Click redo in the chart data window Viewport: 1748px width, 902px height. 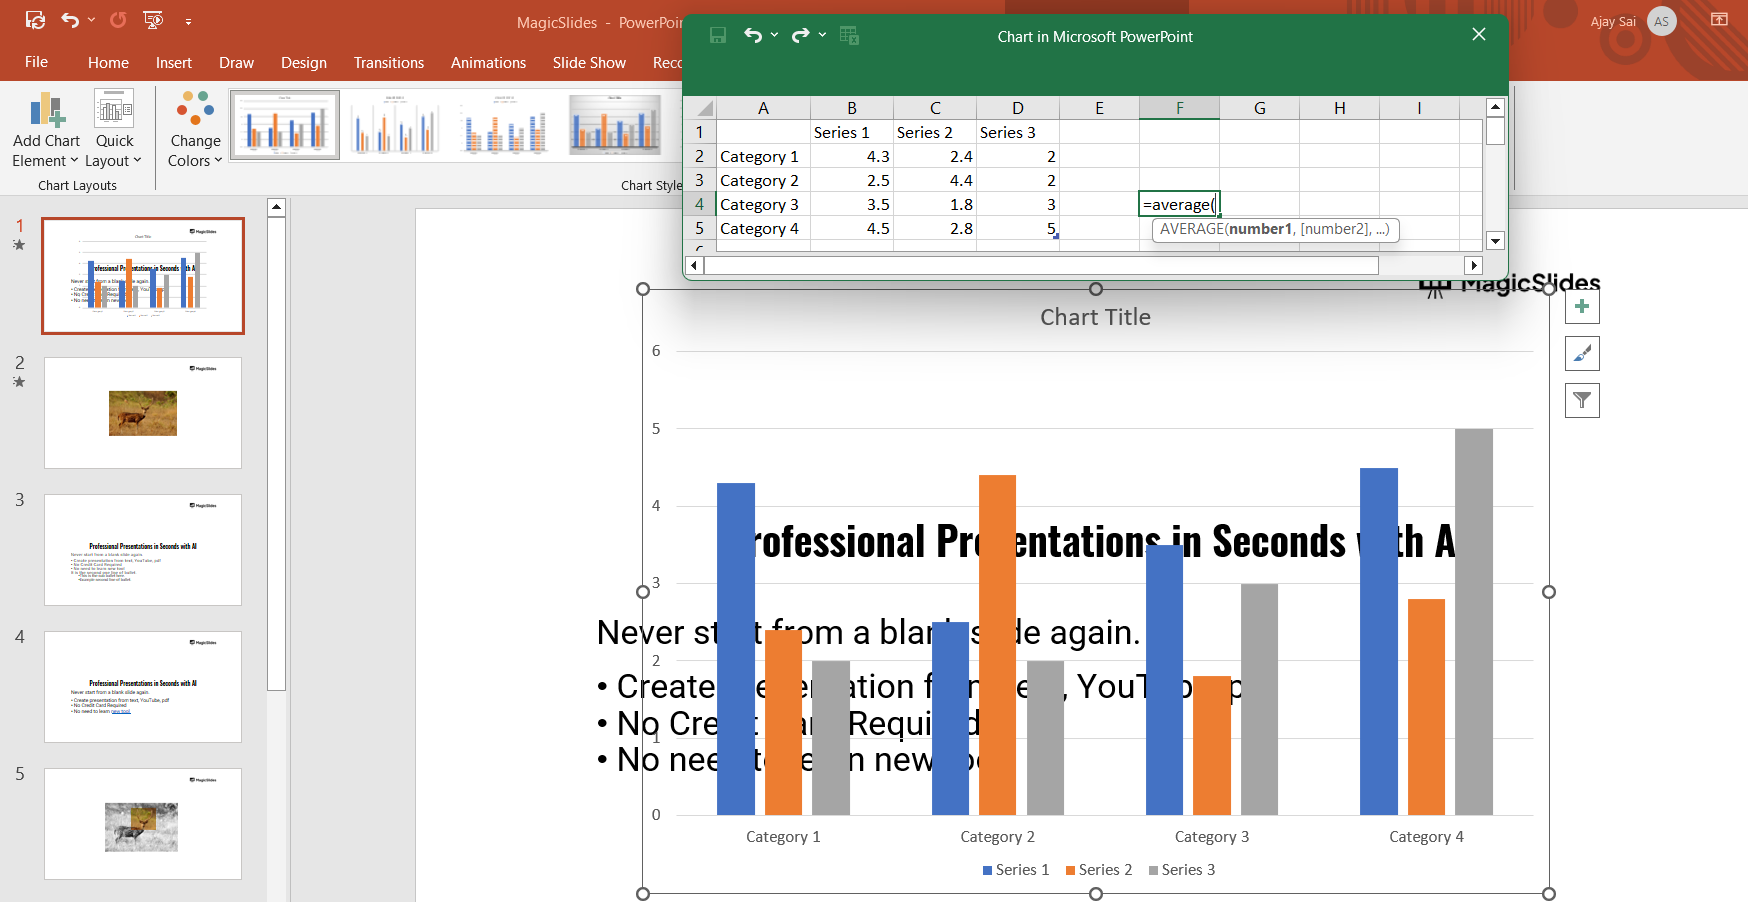pyautogui.click(x=800, y=36)
